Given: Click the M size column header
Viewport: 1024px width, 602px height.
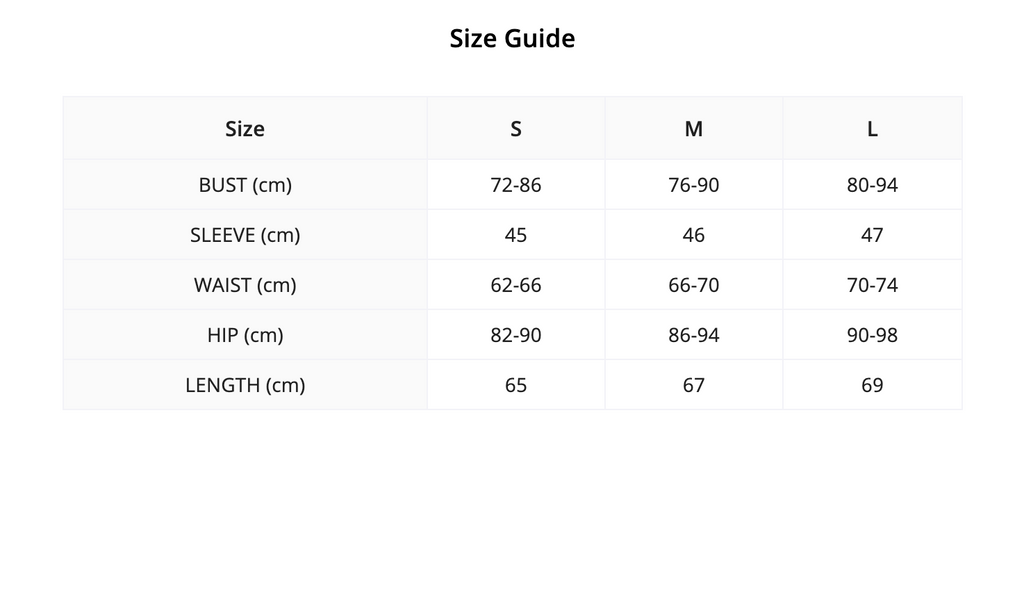Looking at the screenshot, I should [694, 129].
